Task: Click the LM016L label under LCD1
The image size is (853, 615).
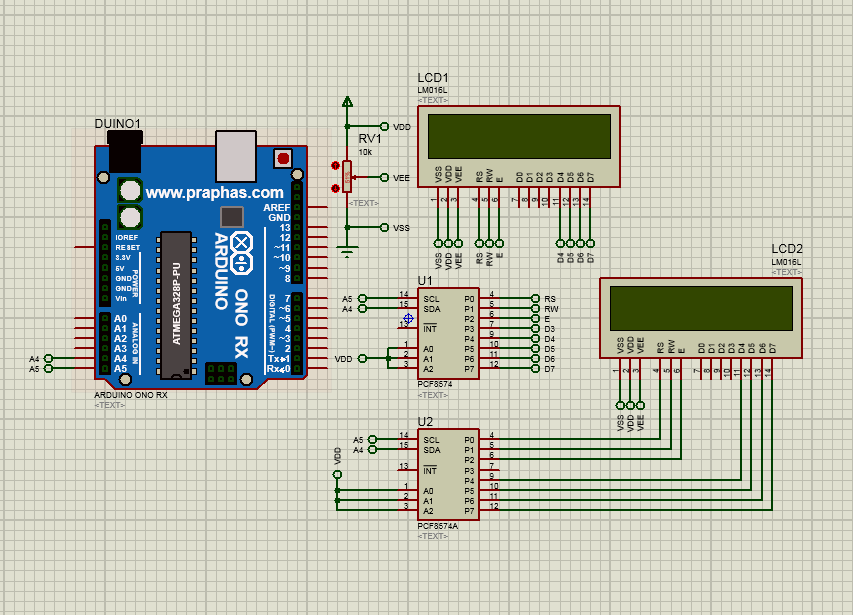Action: click(x=432, y=90)
